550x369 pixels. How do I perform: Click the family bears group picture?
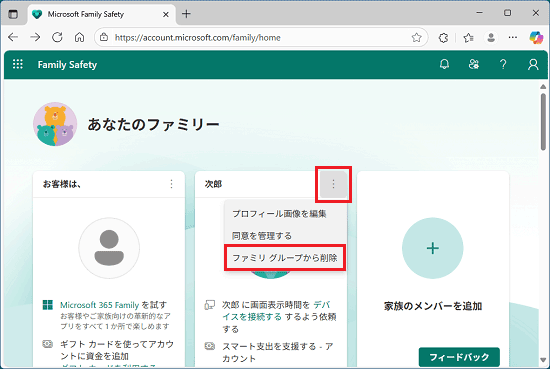55,124
